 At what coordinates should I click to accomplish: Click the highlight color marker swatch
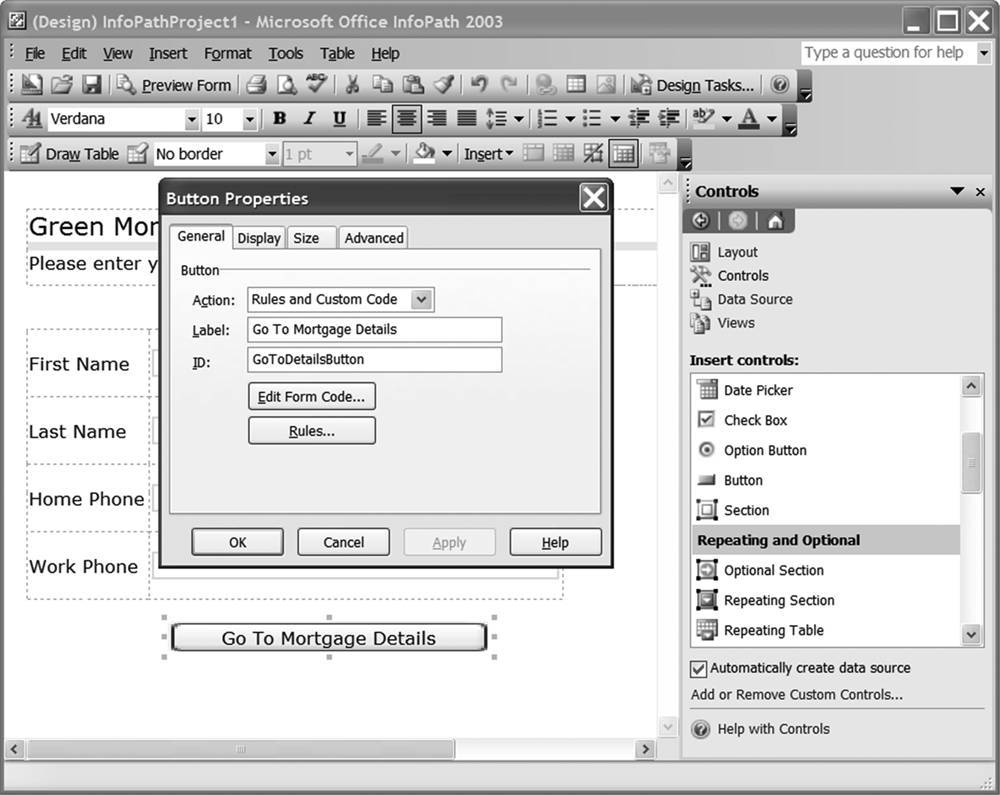[703, 119]
